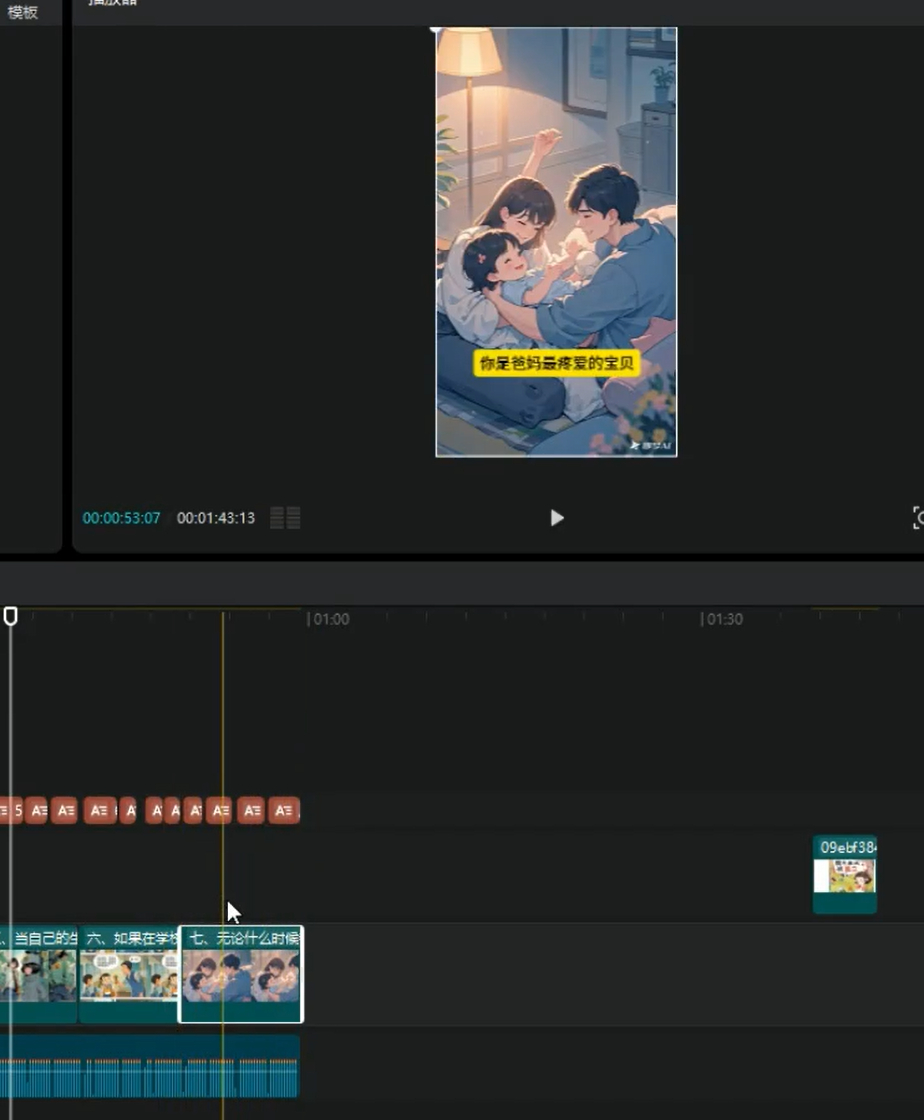Select the subtitle clip labeled 5
The height and width of the screenshot is (1120, 924).
12,811
